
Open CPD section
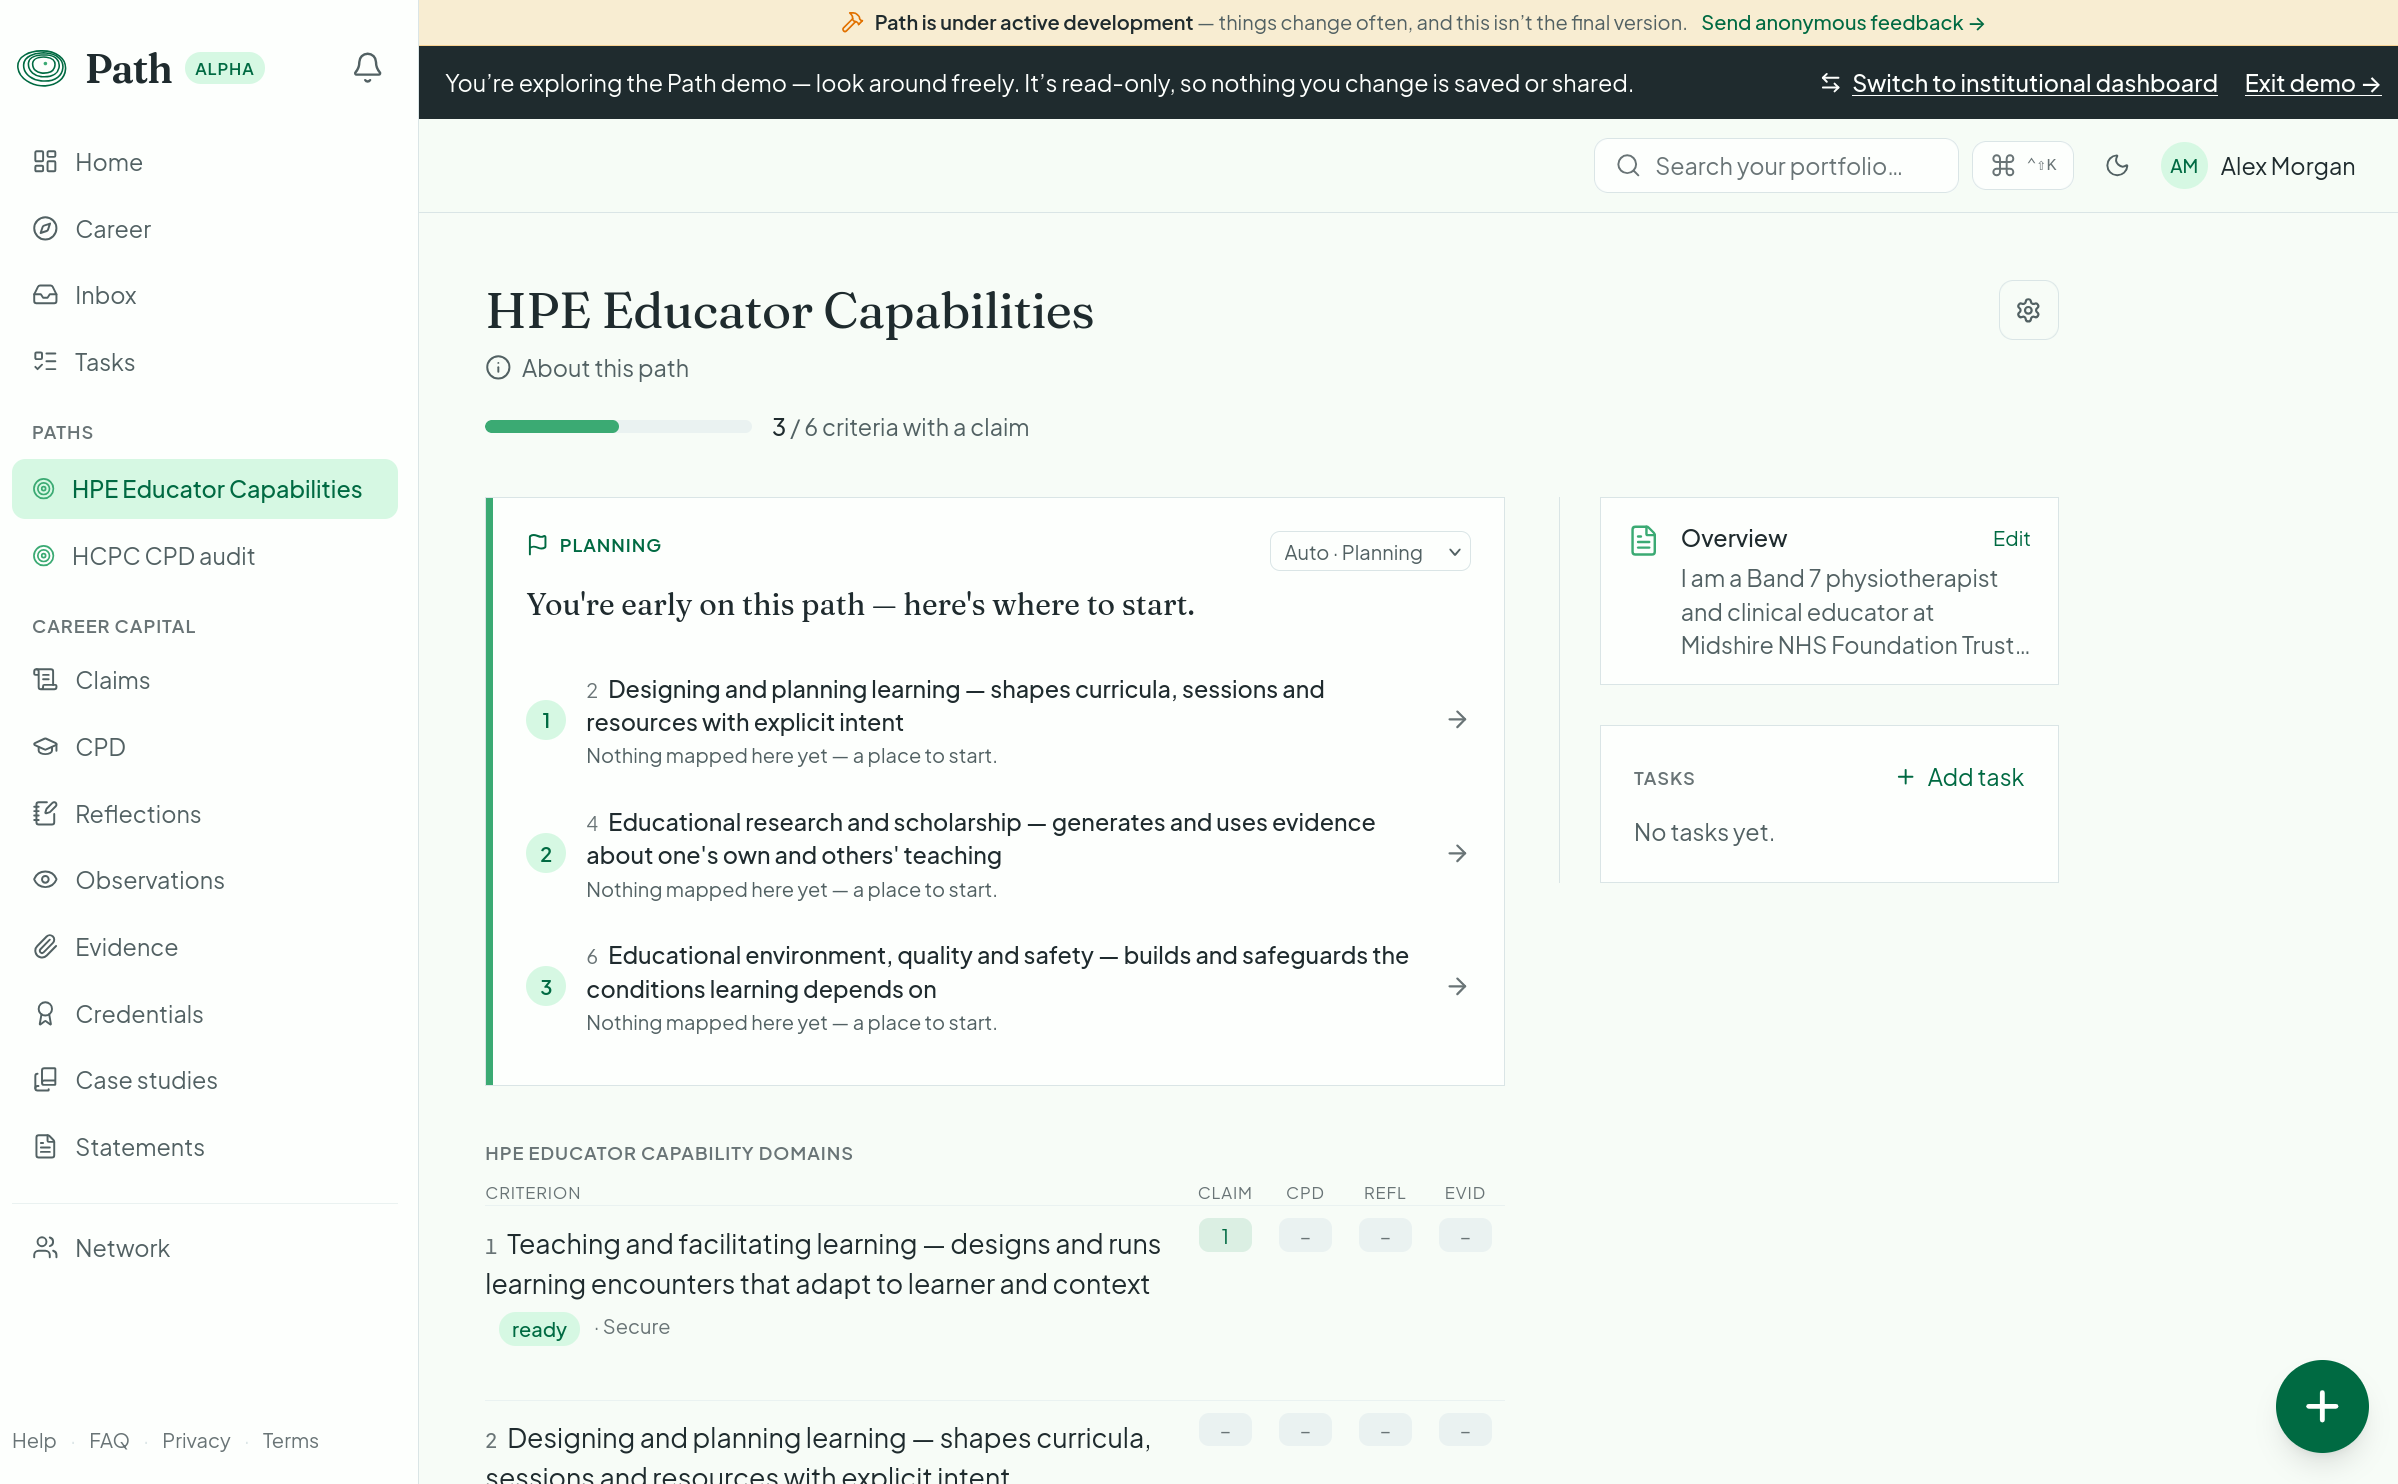click(x=205, y=747)
